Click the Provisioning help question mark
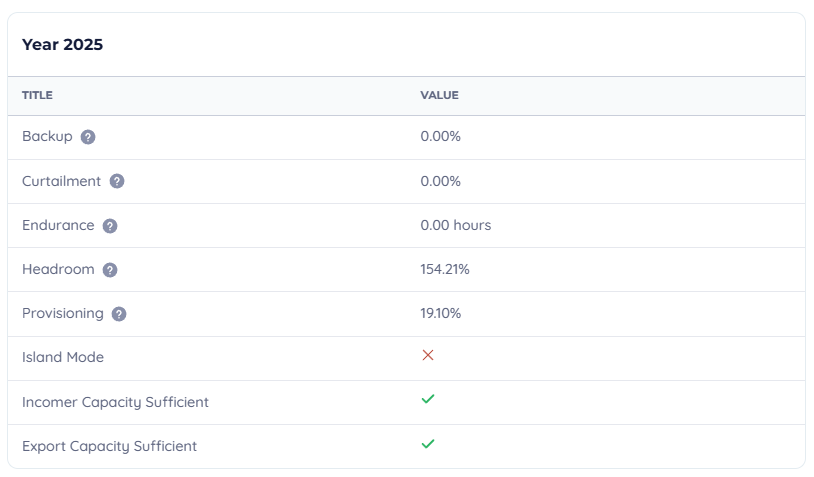The image size is (814, 477). (119, 314)
